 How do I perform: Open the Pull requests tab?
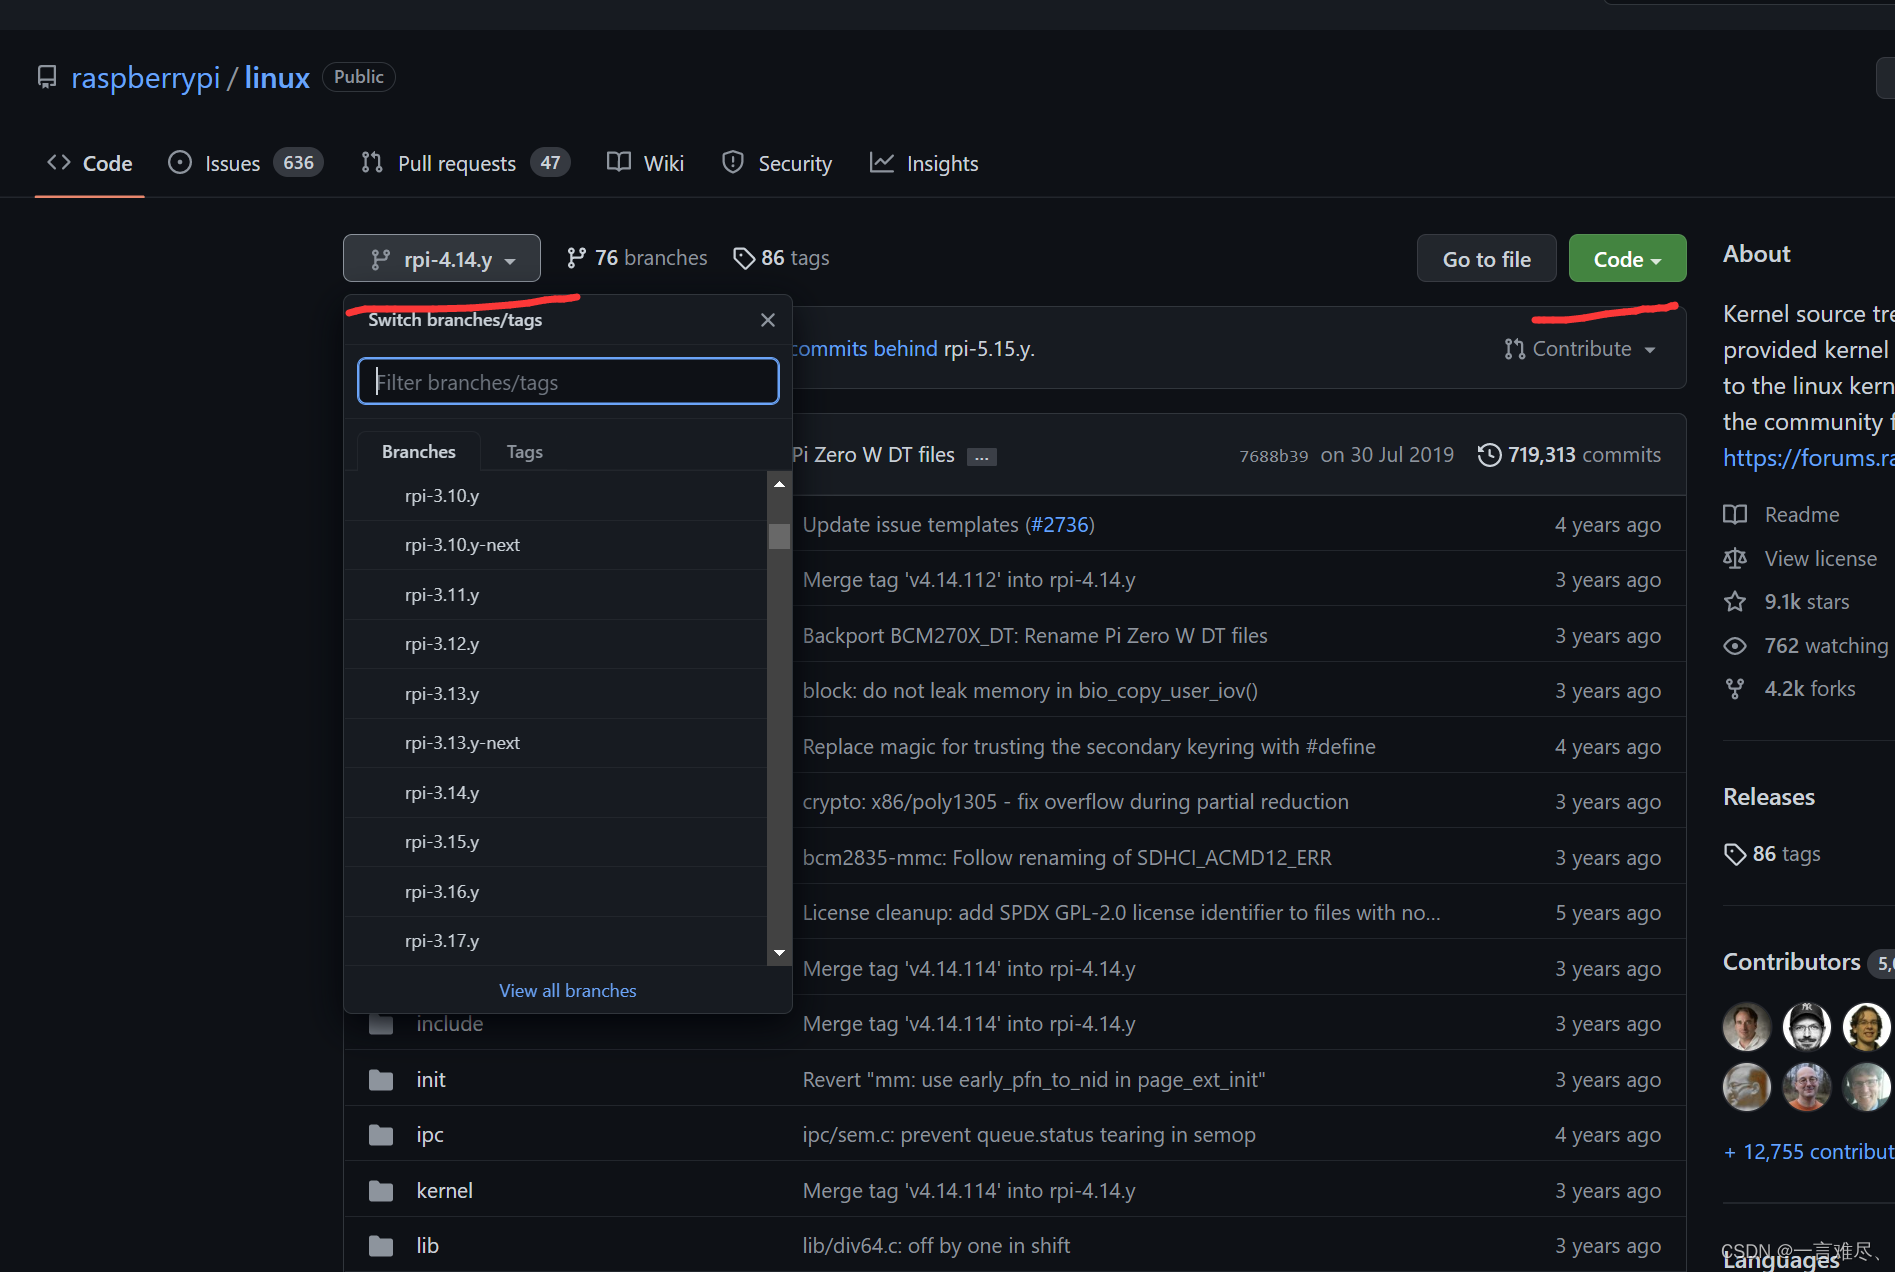point(466,163)
